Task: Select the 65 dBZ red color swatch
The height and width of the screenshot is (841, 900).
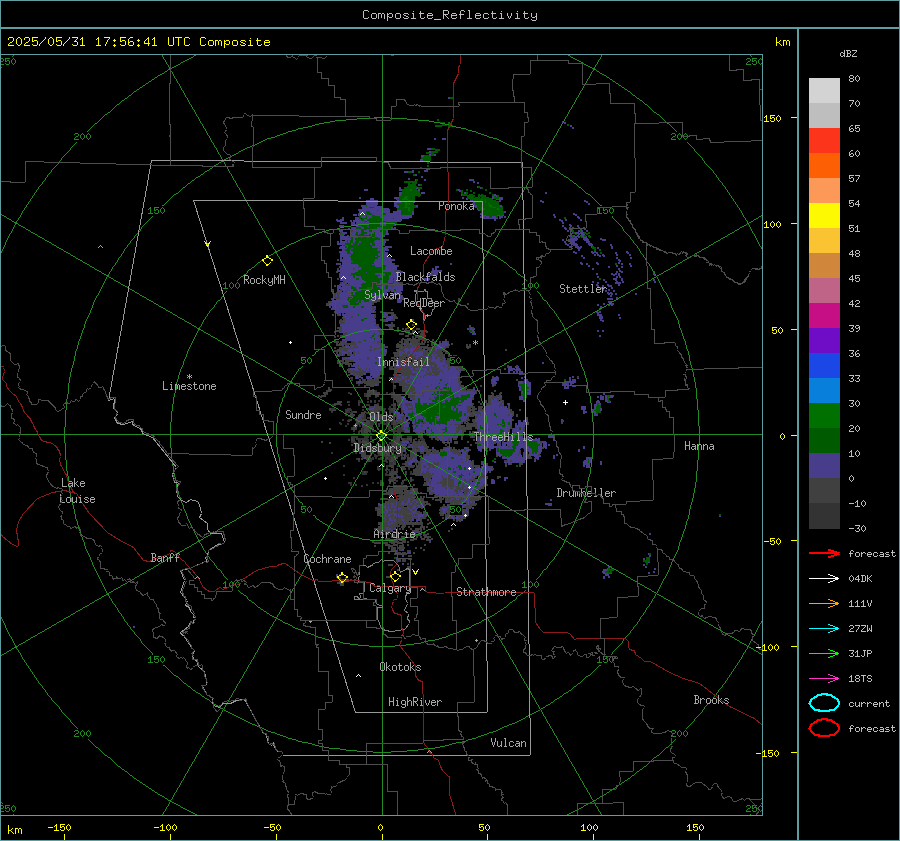Action: (824, 140)
